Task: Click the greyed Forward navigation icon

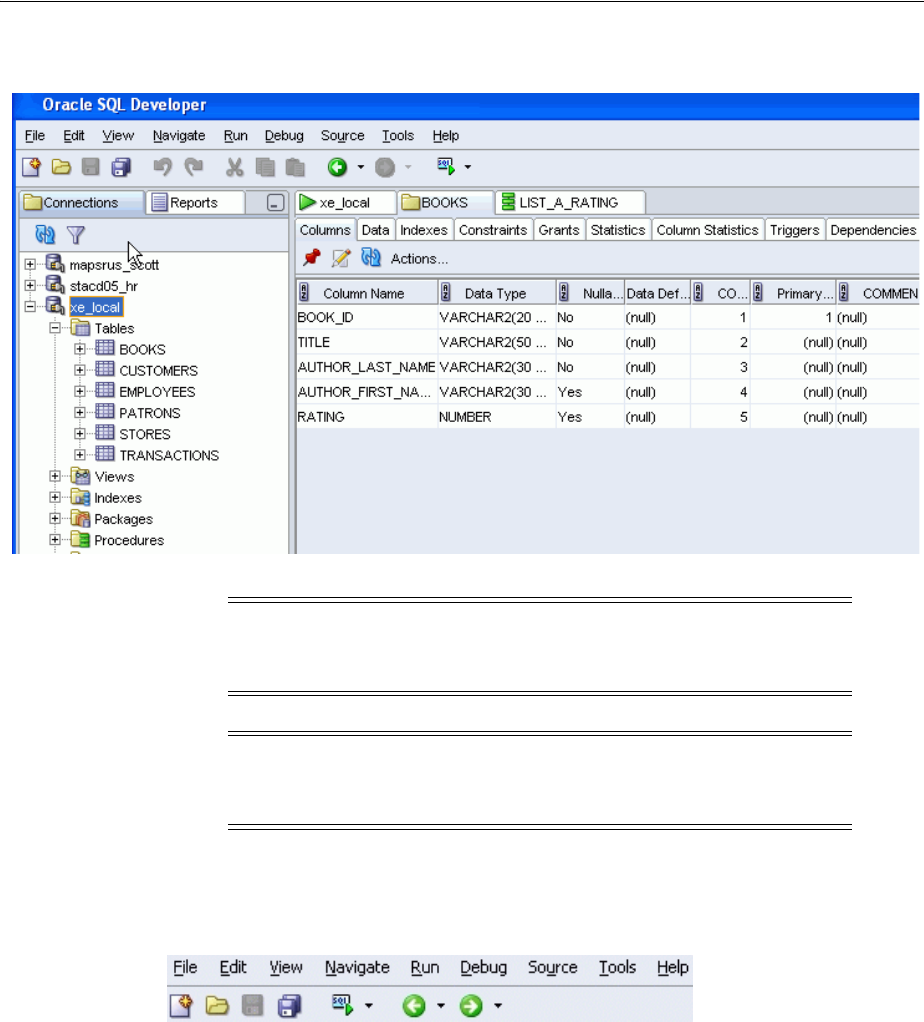Action: click(x=385, y=168)
